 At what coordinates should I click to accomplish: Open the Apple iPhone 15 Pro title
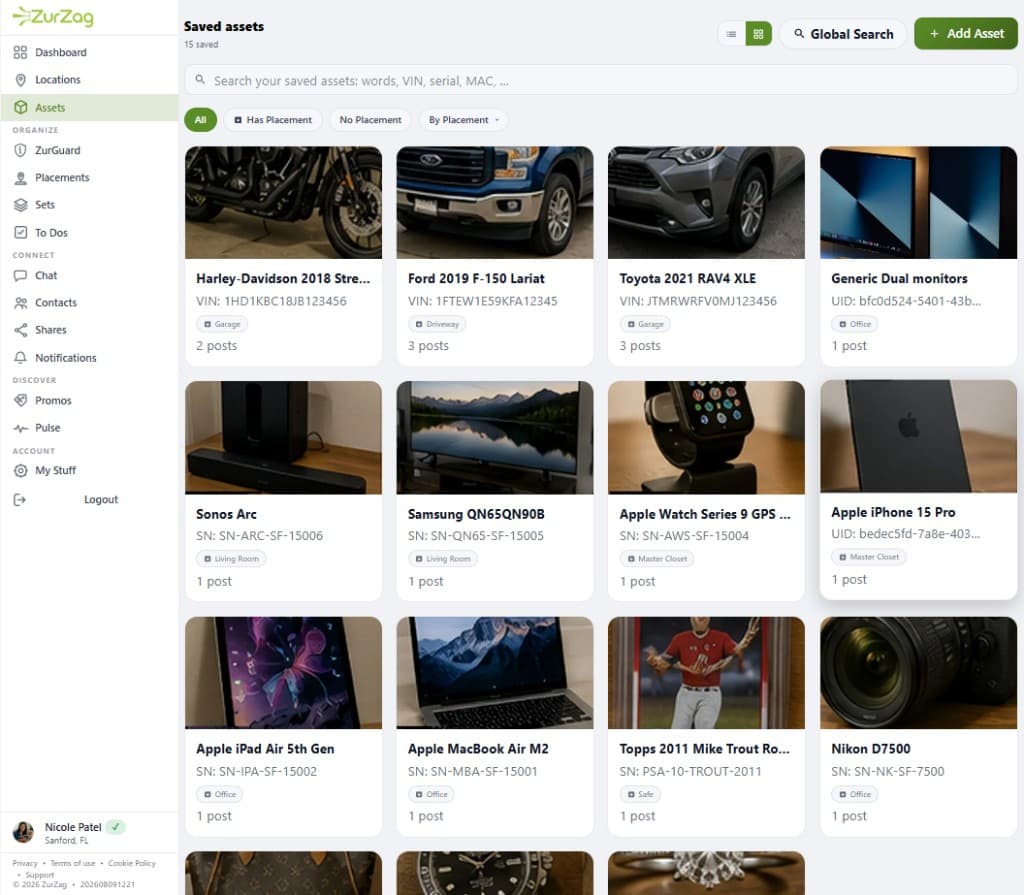pos(893,512)
